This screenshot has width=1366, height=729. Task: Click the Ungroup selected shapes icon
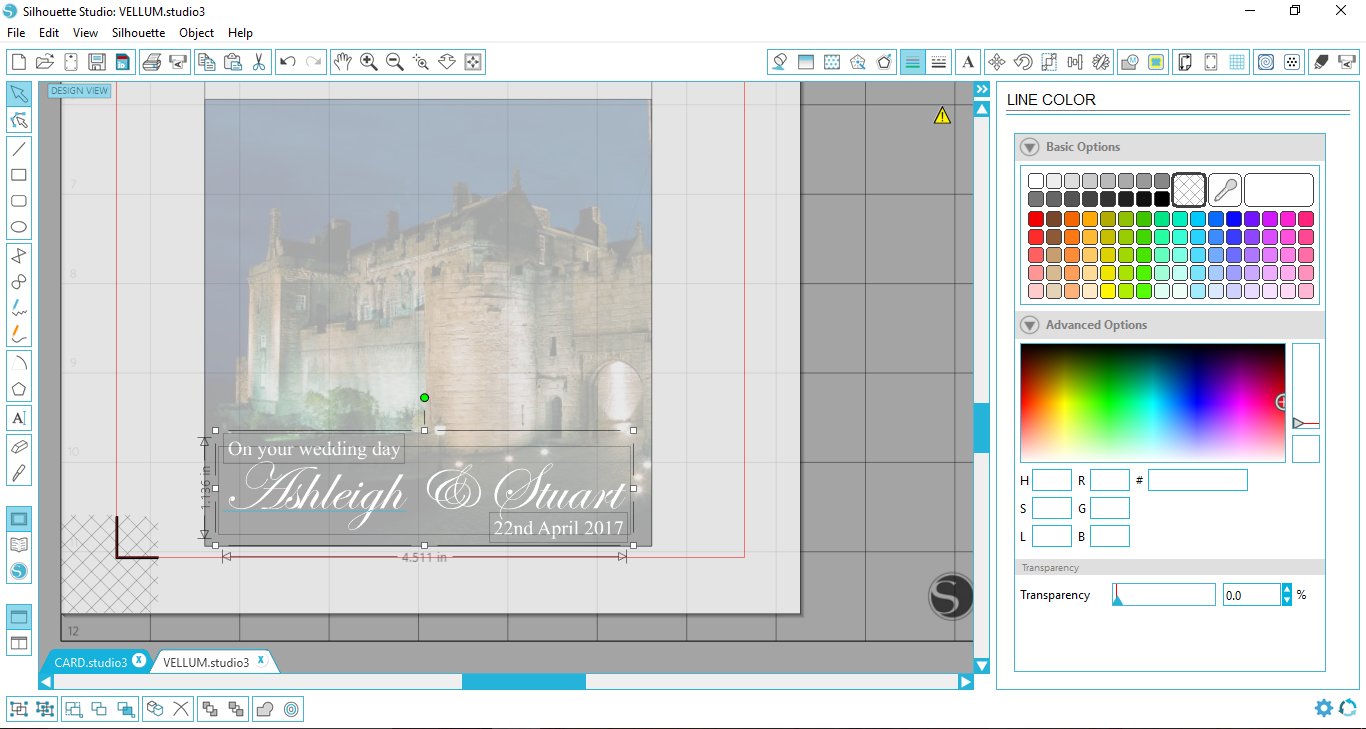tap(45, 709)
